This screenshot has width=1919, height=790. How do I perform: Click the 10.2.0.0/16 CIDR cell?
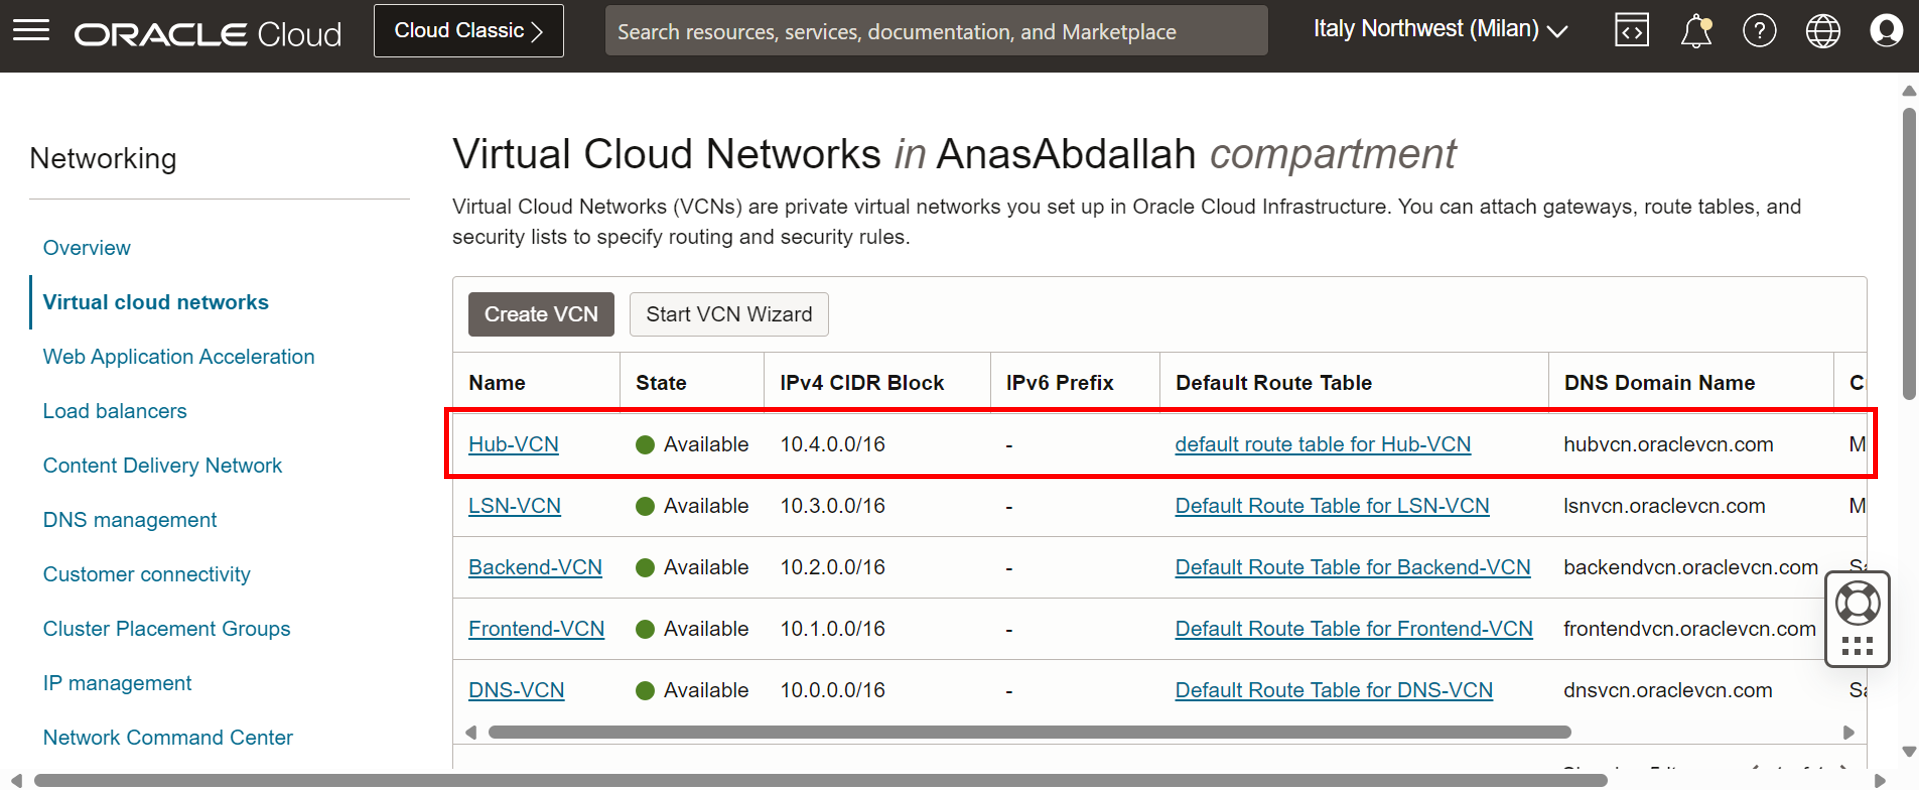[832, 567]
